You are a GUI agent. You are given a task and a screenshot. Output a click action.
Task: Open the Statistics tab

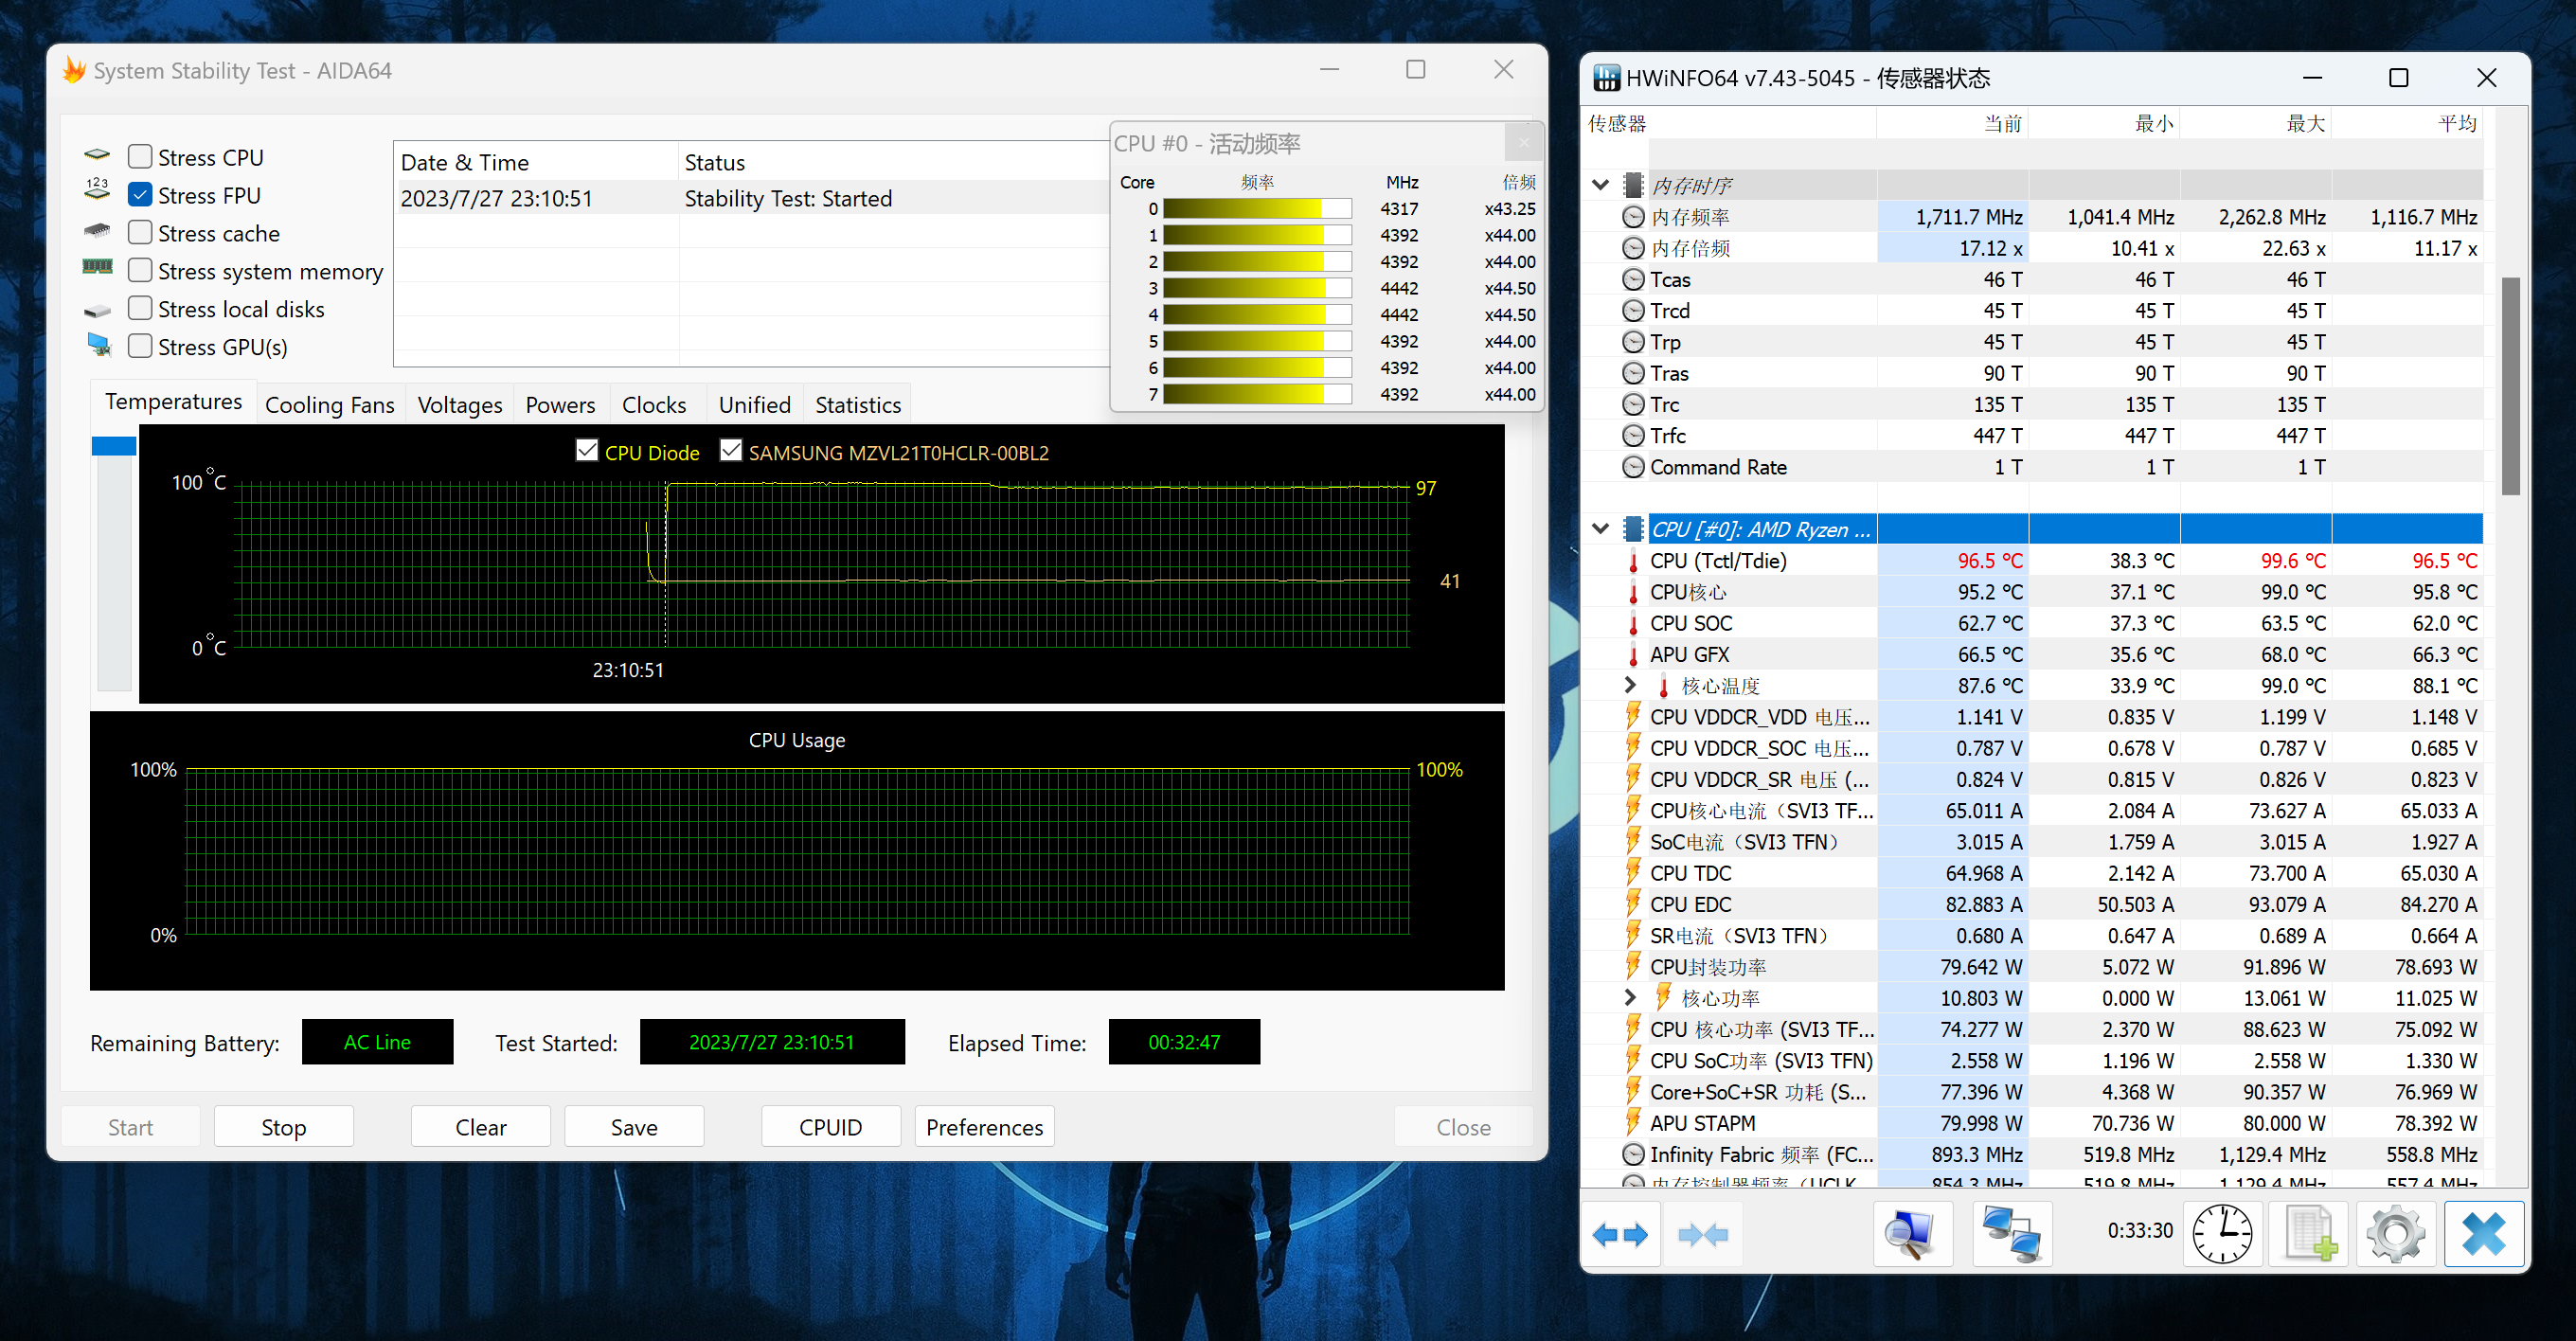tap(857, 404)
